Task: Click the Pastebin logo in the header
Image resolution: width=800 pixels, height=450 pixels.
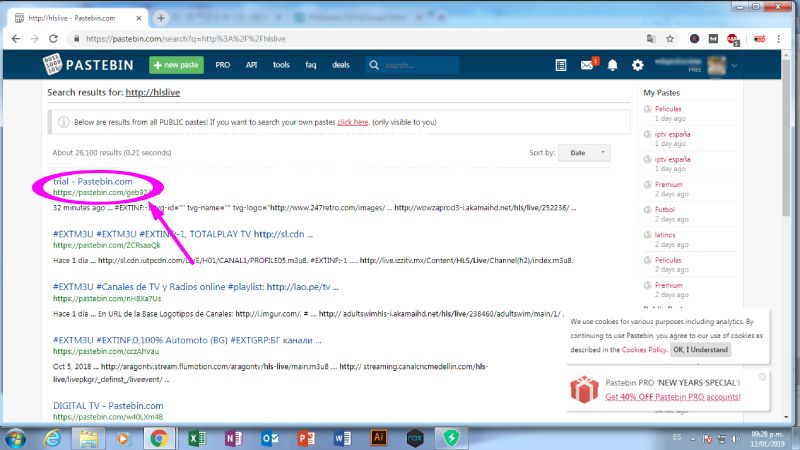Action: click(x=88, y=65)
